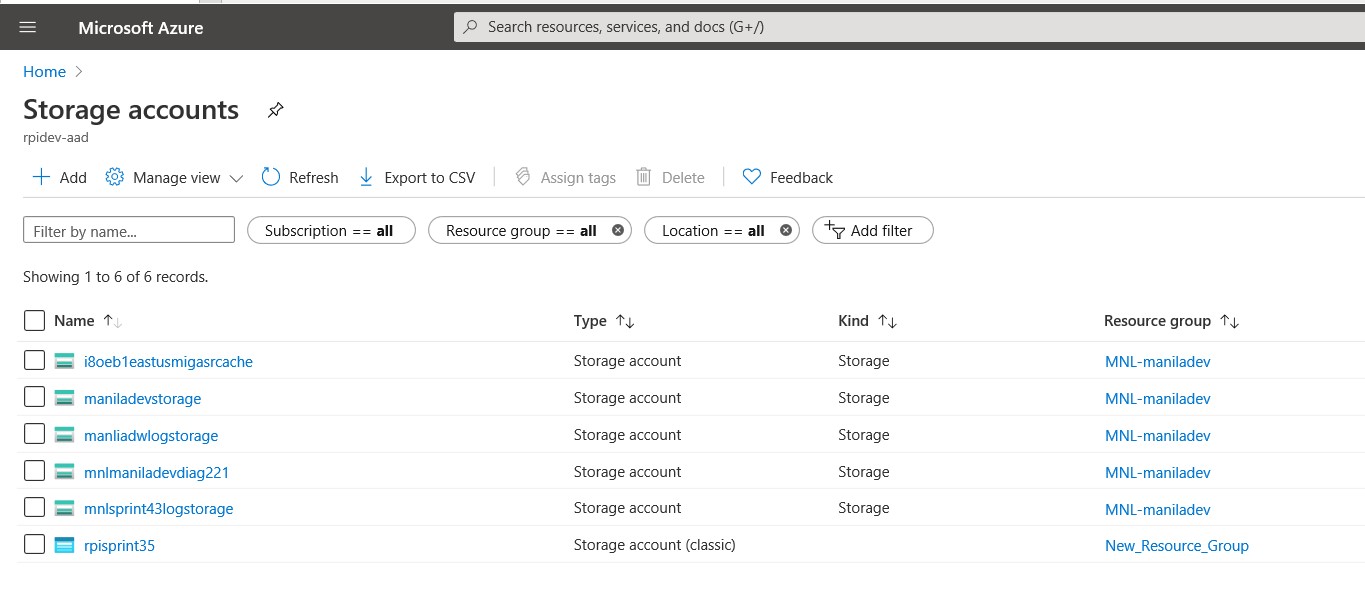
Task: Toggle the select-all checkbox in header
Action: pyautogui.click(x=34, y=320)
